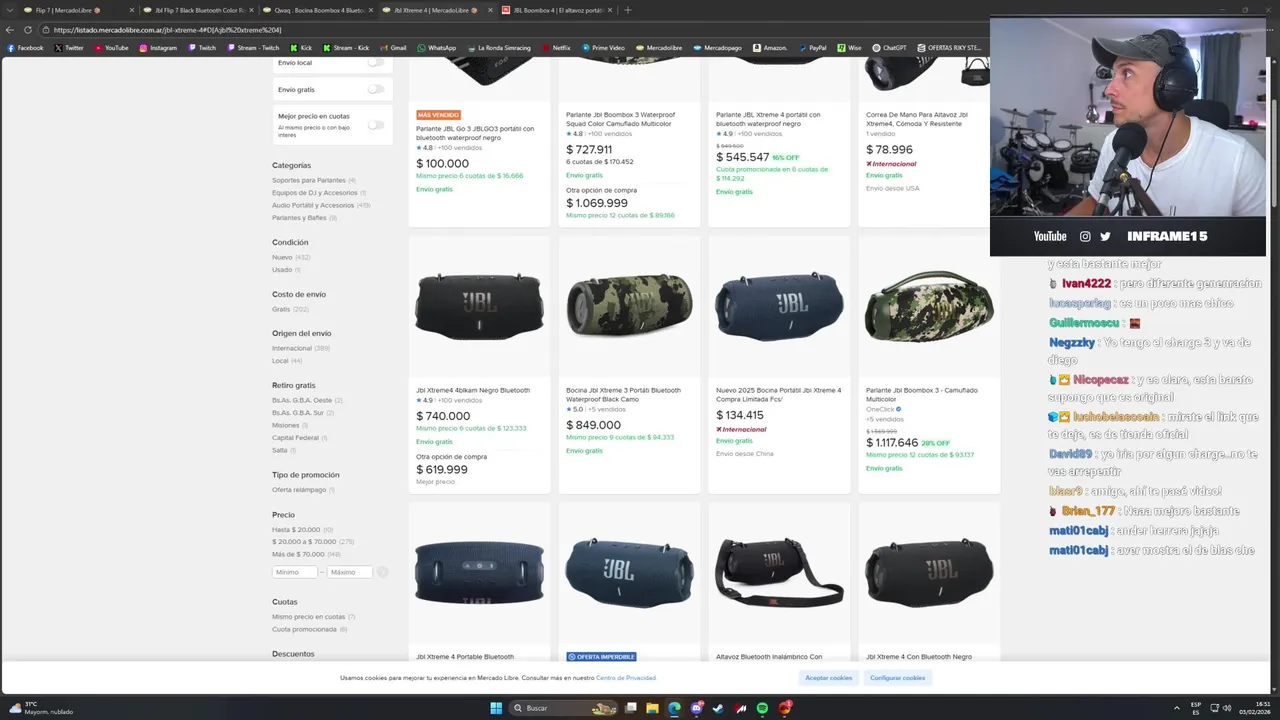Image resolution: width=1280 pixels, height=720 pixels.
Task: Filter by Soportes para Parlantes category
Action: pyautogui.click(x=309, y=180)
